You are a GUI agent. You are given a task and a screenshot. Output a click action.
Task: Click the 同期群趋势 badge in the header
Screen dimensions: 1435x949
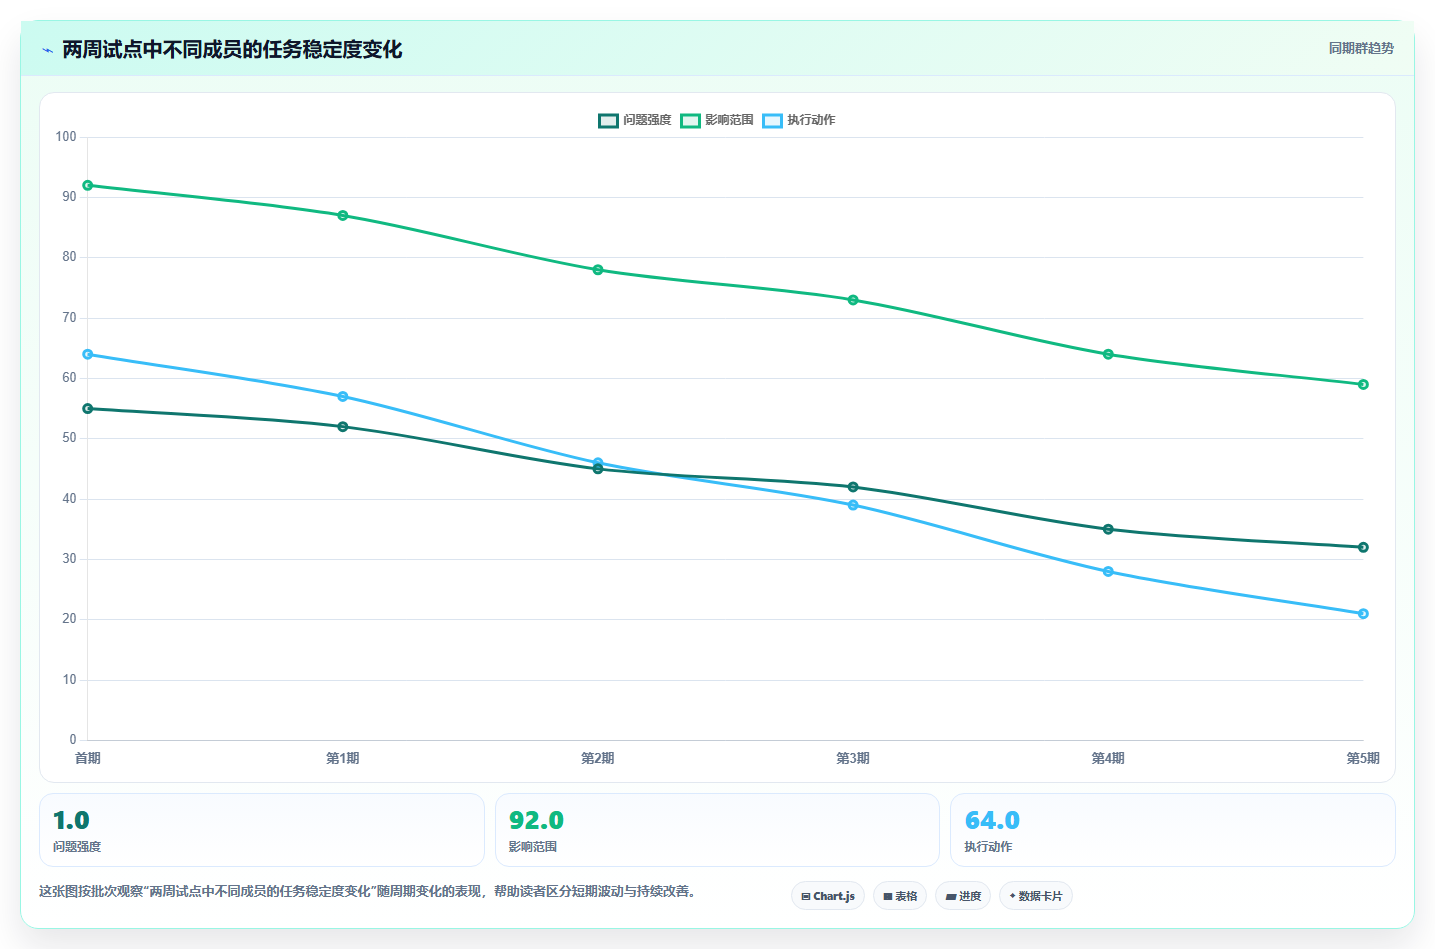pos(1361,48)
